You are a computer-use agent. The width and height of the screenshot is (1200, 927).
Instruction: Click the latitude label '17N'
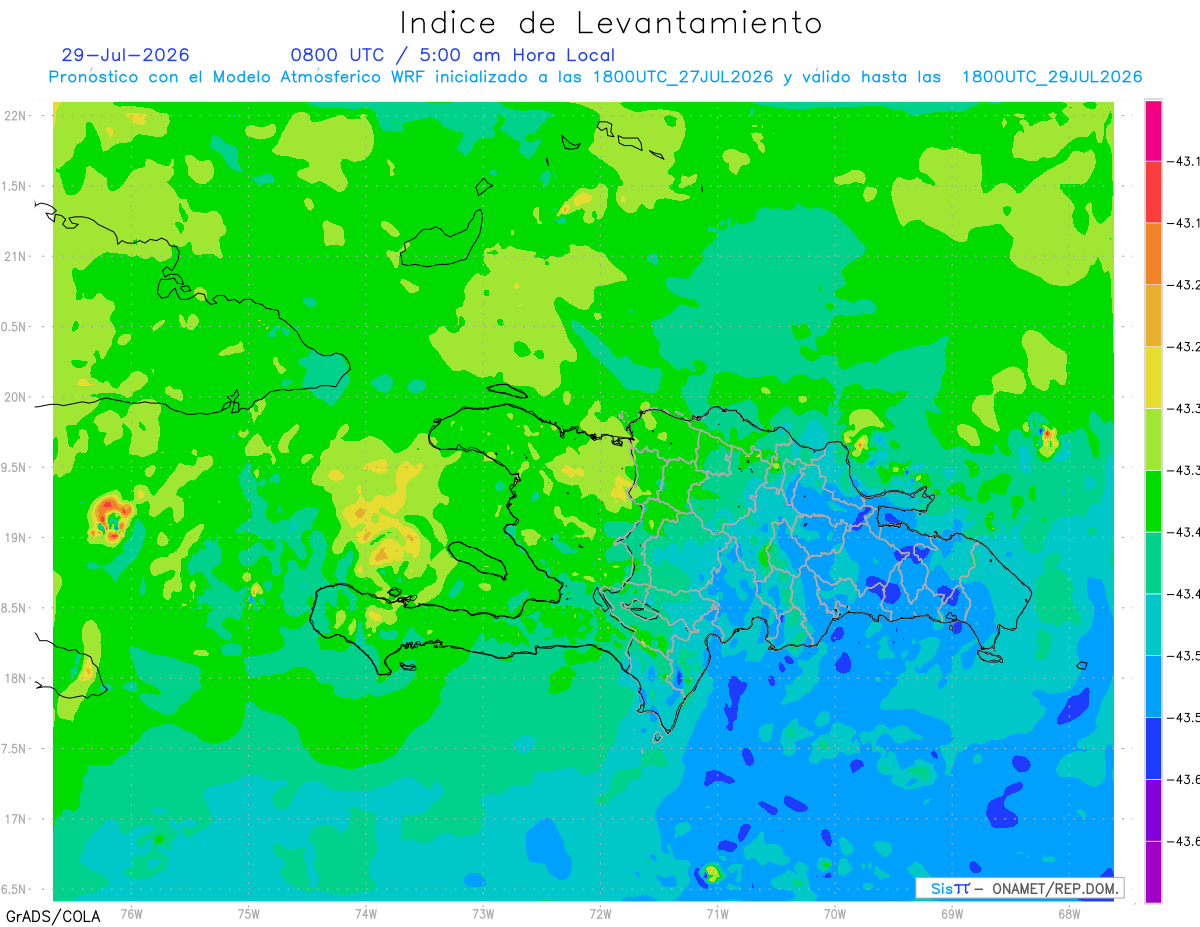(x=16, y=820)
